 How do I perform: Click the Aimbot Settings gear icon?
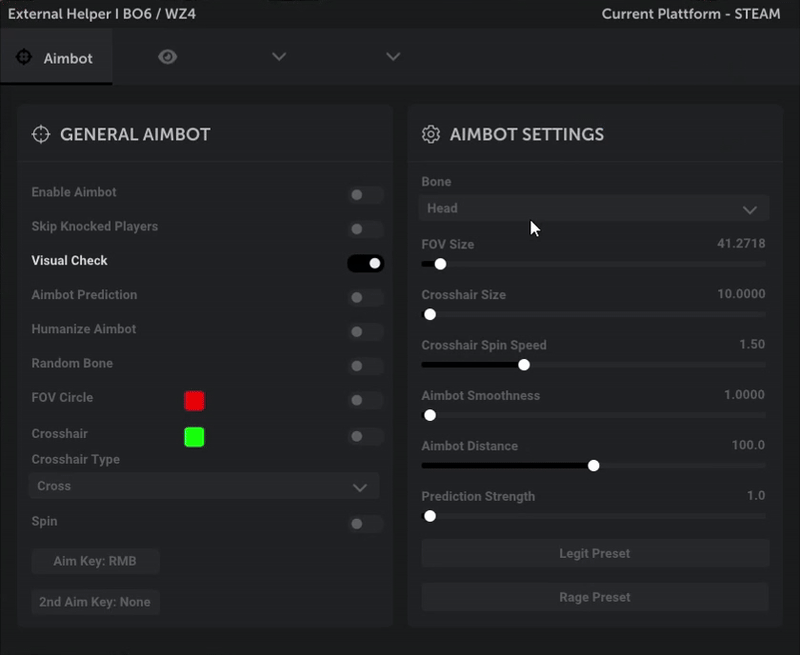(431, 135)
